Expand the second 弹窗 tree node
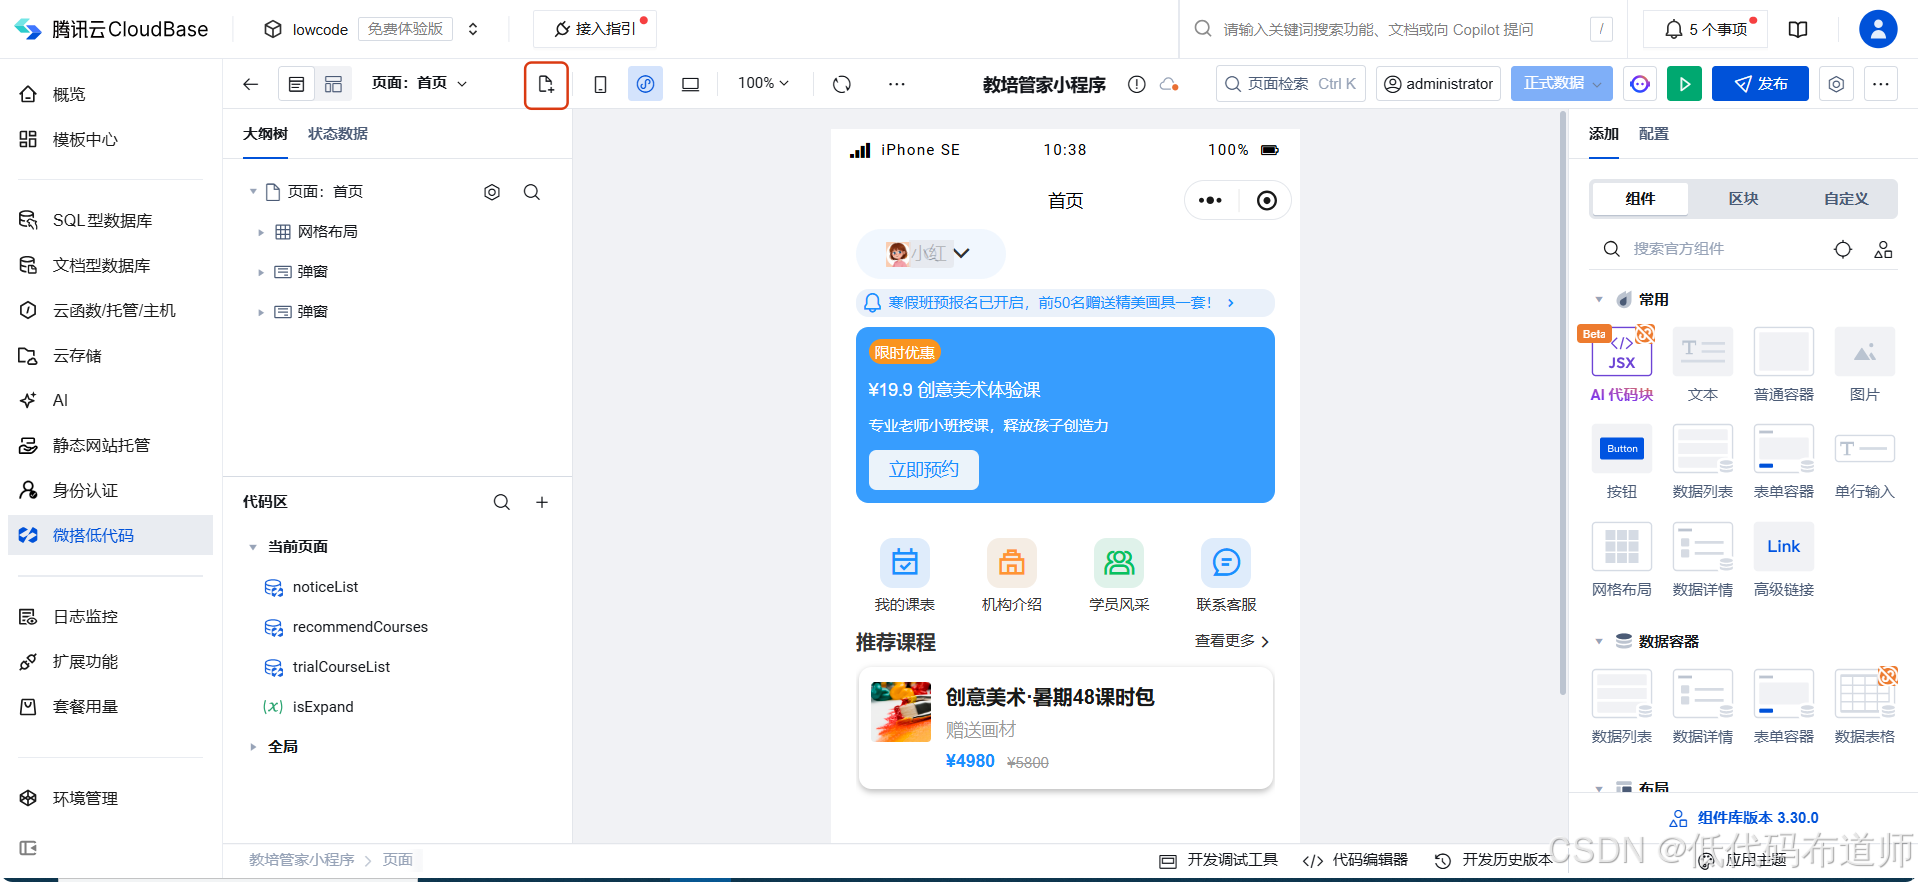The height and width of the screenshot is (882, 1918). point(261,312)
